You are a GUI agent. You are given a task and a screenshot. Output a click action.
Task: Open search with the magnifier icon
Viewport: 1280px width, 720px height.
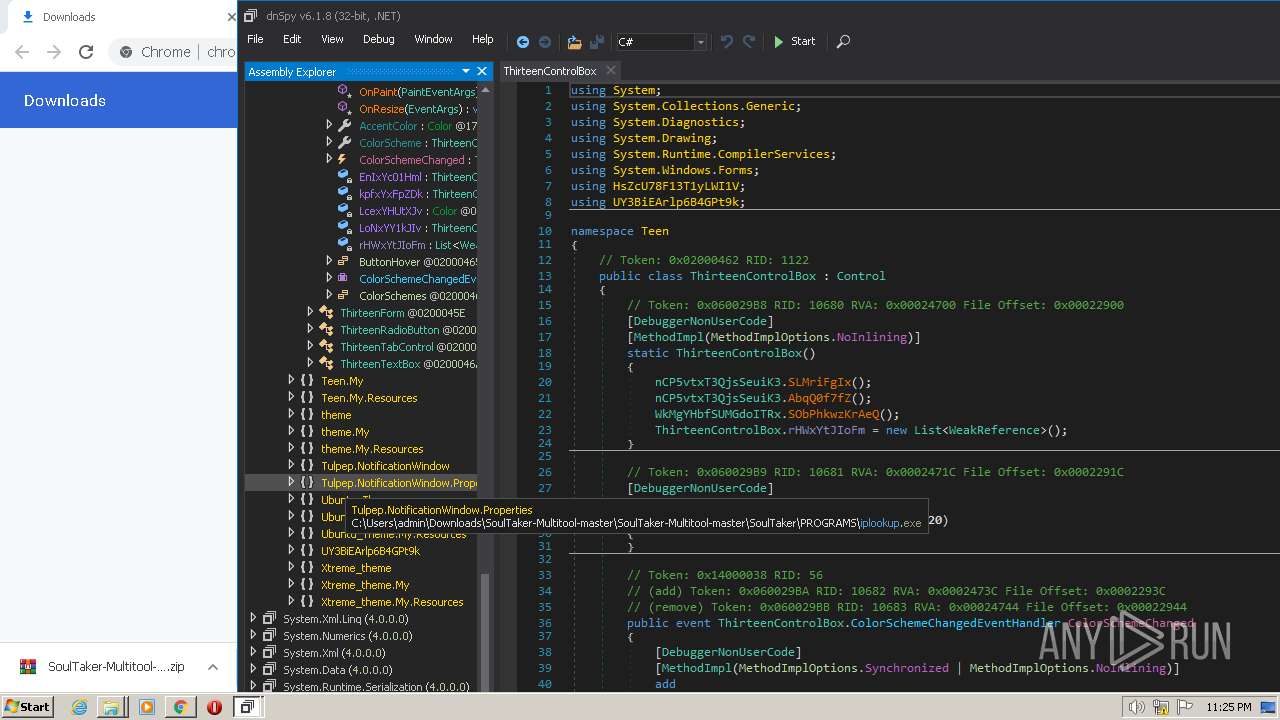(x=843, y=41)
